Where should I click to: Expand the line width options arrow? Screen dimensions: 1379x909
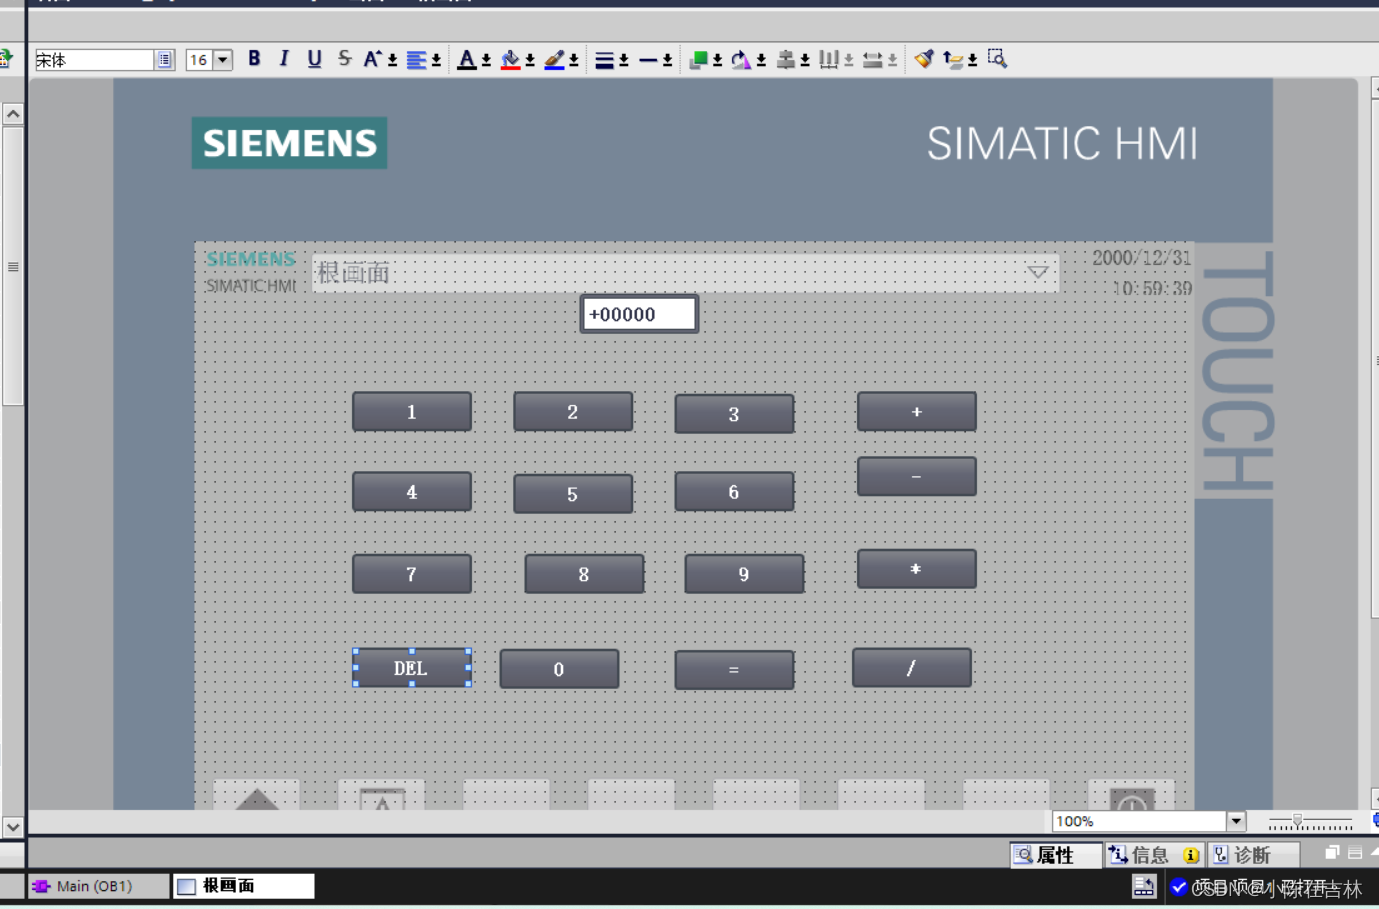(x=624, y=61)
